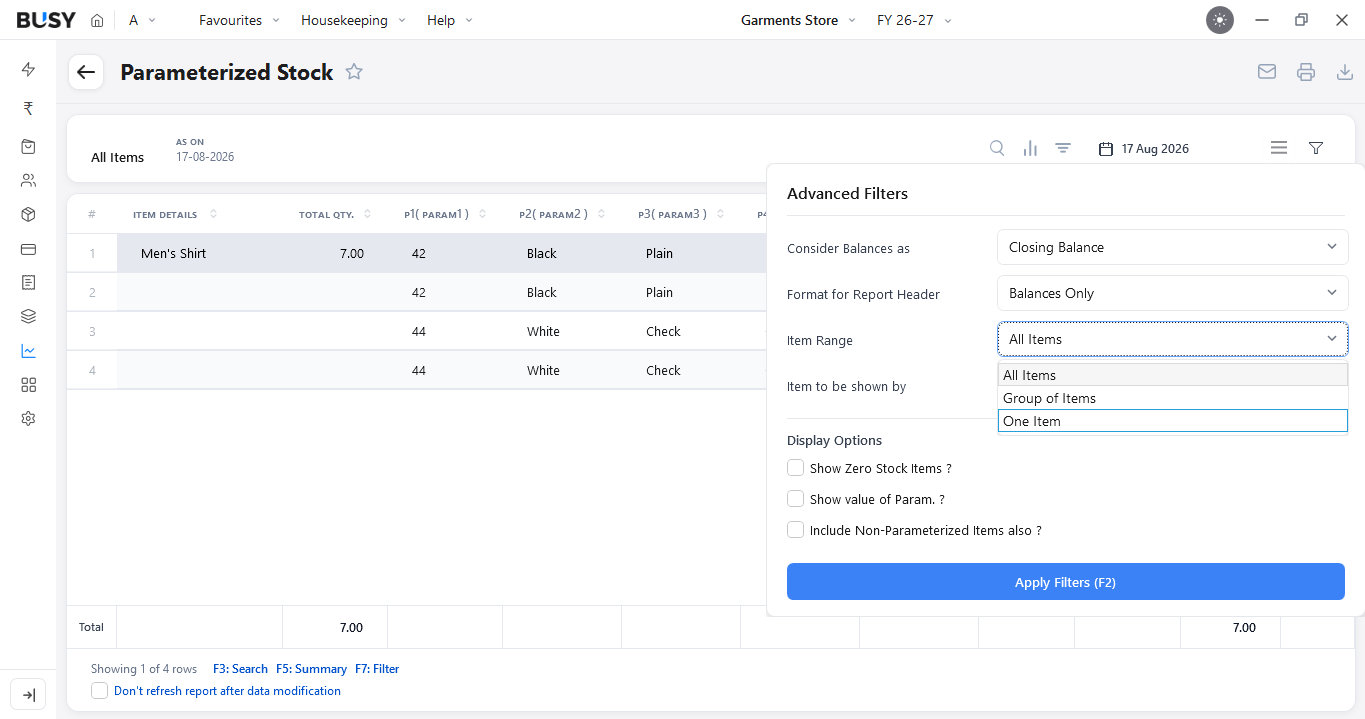
Task: Click the back arrow button
Action: pyautogui.click(x=86, y=72)
